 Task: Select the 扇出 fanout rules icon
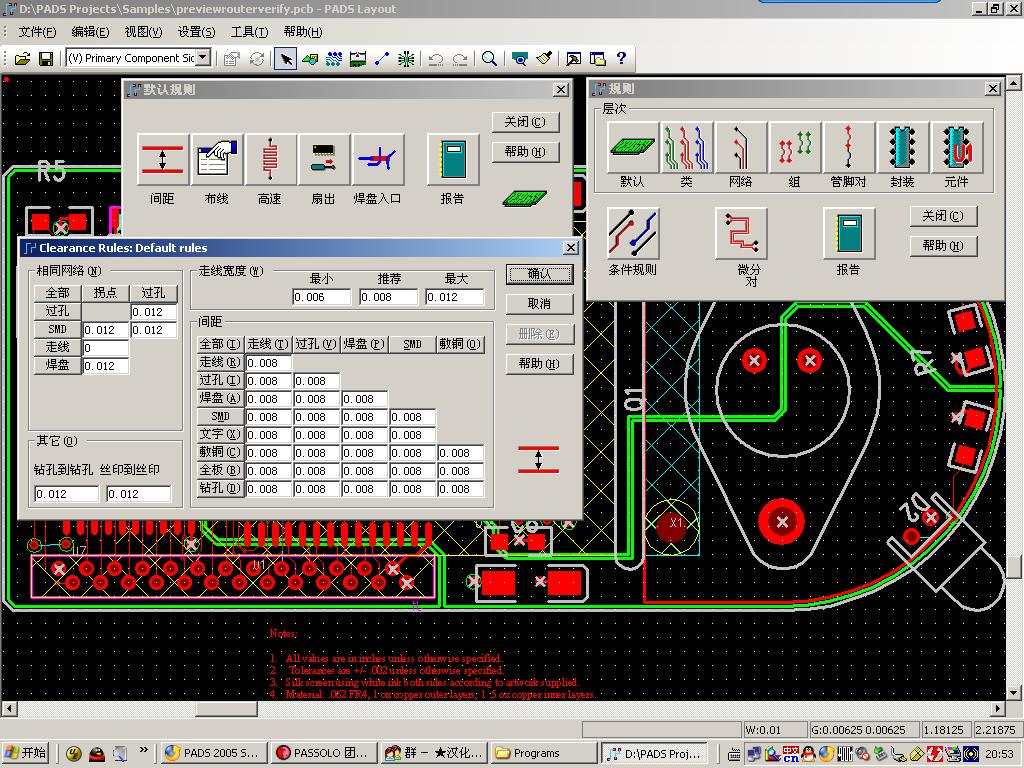(324, 160)
